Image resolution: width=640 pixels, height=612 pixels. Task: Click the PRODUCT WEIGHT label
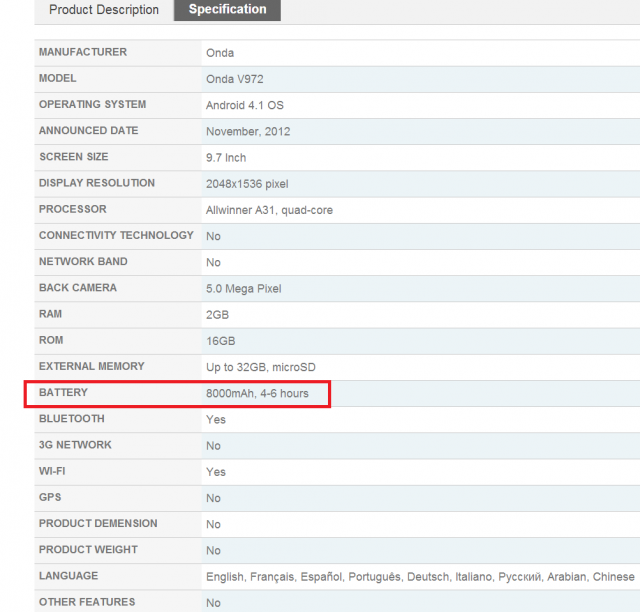point(88,550)
